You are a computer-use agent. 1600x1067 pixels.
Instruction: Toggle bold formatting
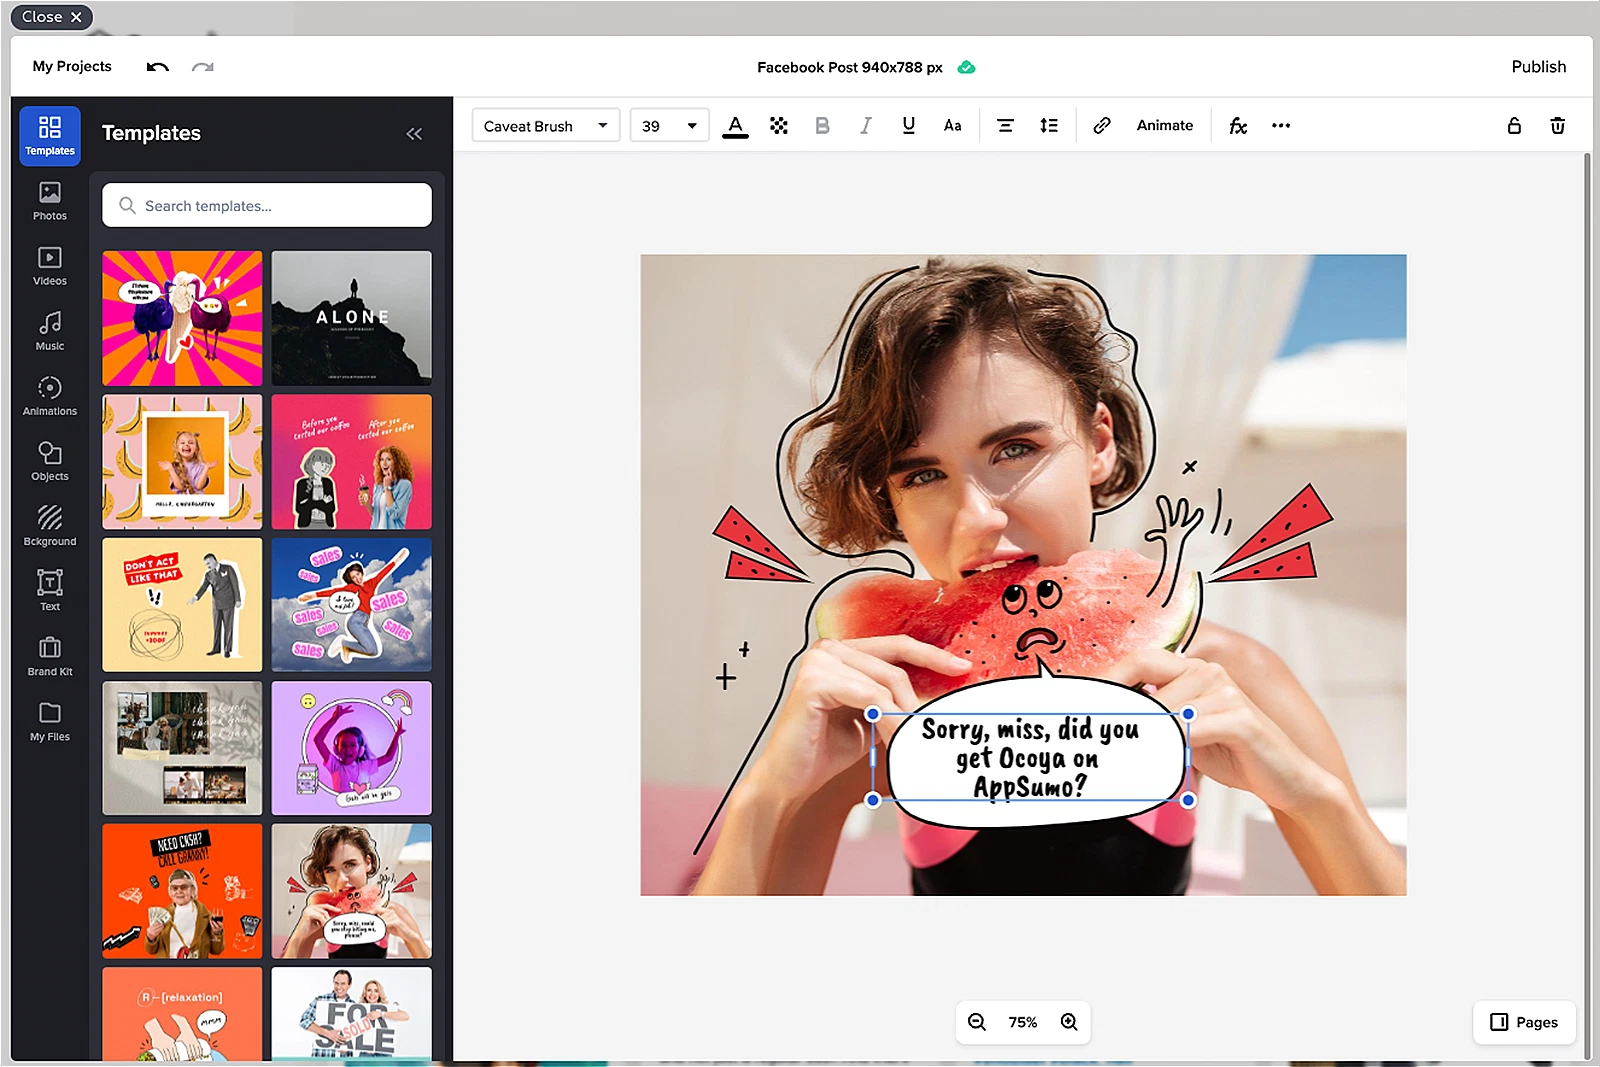point(822,126)
